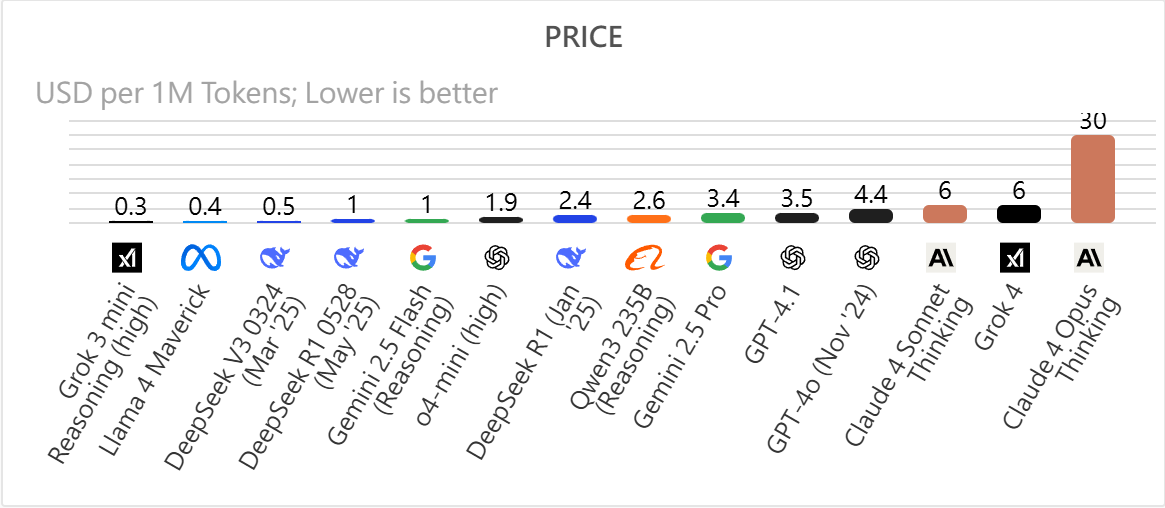Click the OpenAI logo above GPT-4.1
Image resolution: width=1165 pixels, height=508 pixels.
point(794,258)
